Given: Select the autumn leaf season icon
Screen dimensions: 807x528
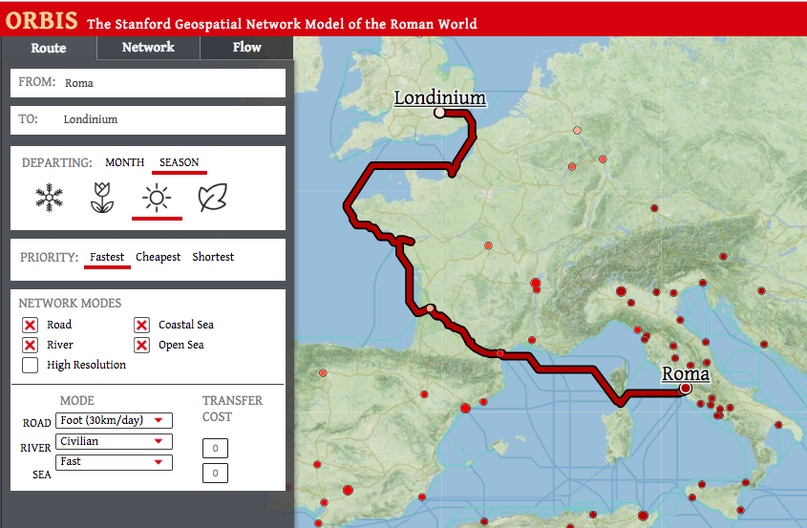Looking at the screenshot, I should (x=212, y=198).
